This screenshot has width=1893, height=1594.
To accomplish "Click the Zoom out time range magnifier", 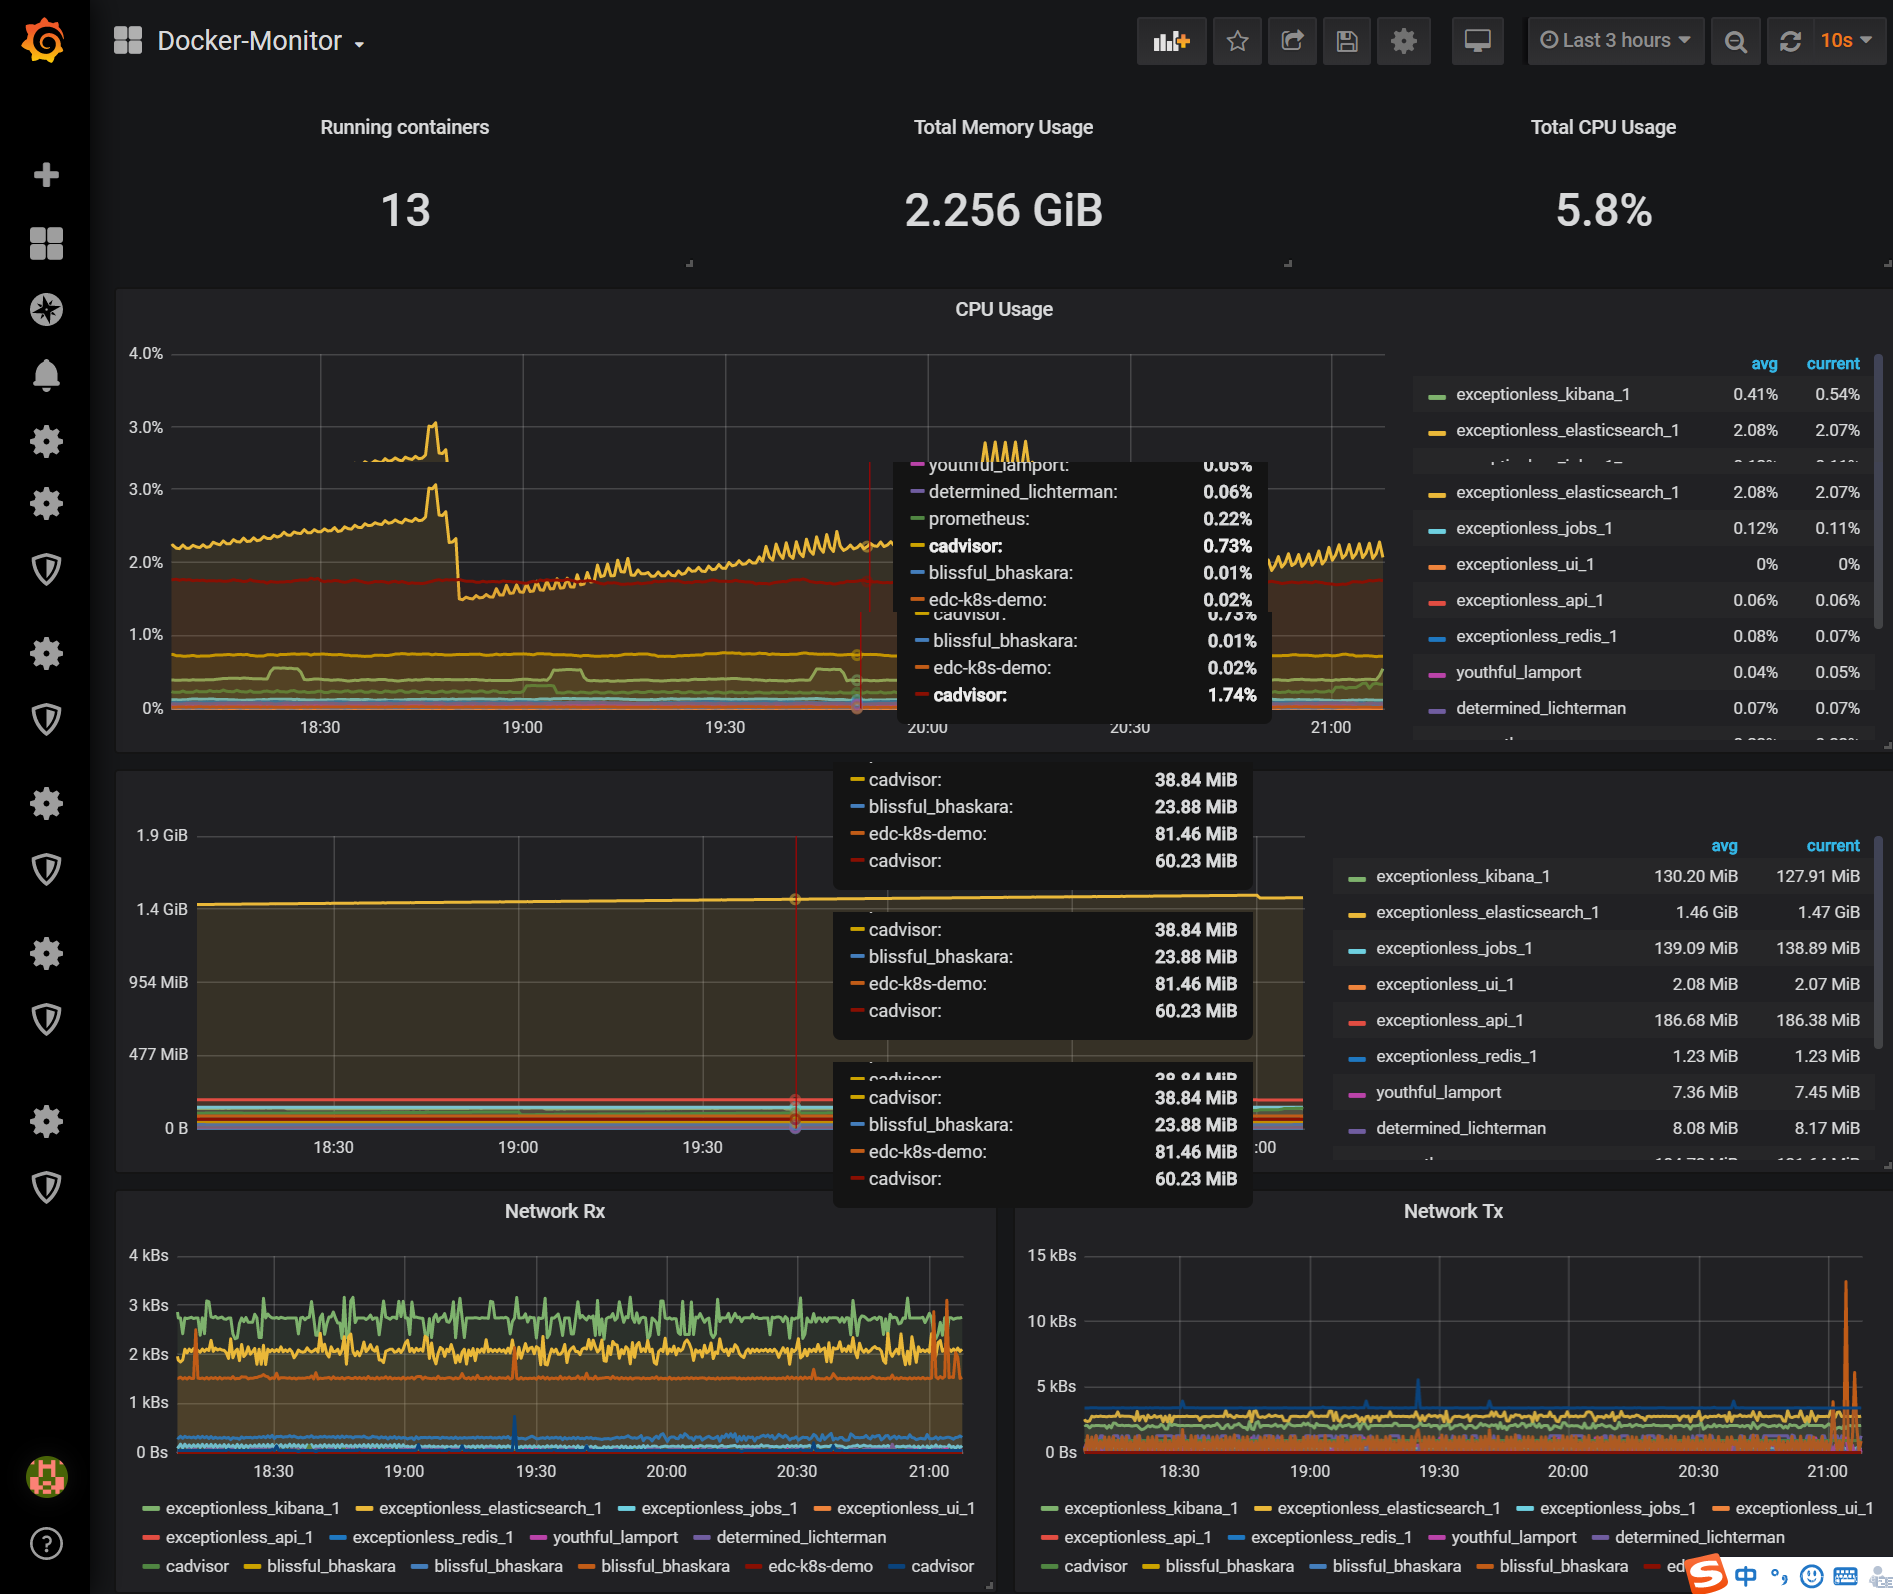I will [x=1736, y=41].
